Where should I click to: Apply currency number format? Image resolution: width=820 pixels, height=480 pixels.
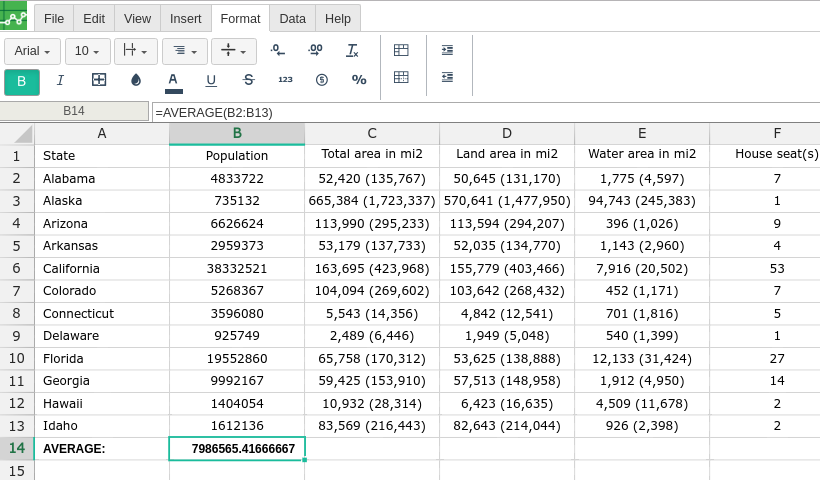(322, 81)
